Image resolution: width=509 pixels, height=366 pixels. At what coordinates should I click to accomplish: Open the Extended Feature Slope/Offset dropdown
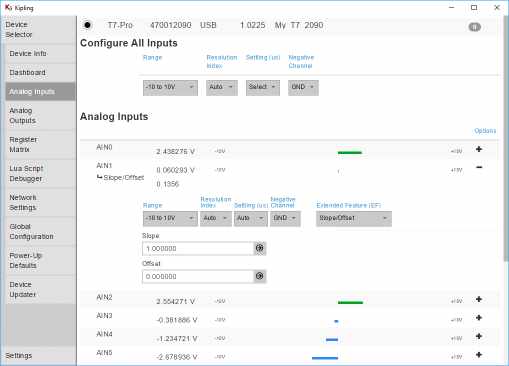point(354,219)
